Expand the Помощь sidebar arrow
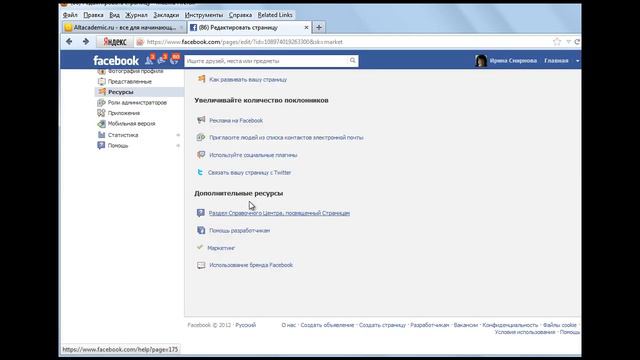 pyautogui.click(x=178, y=145)
